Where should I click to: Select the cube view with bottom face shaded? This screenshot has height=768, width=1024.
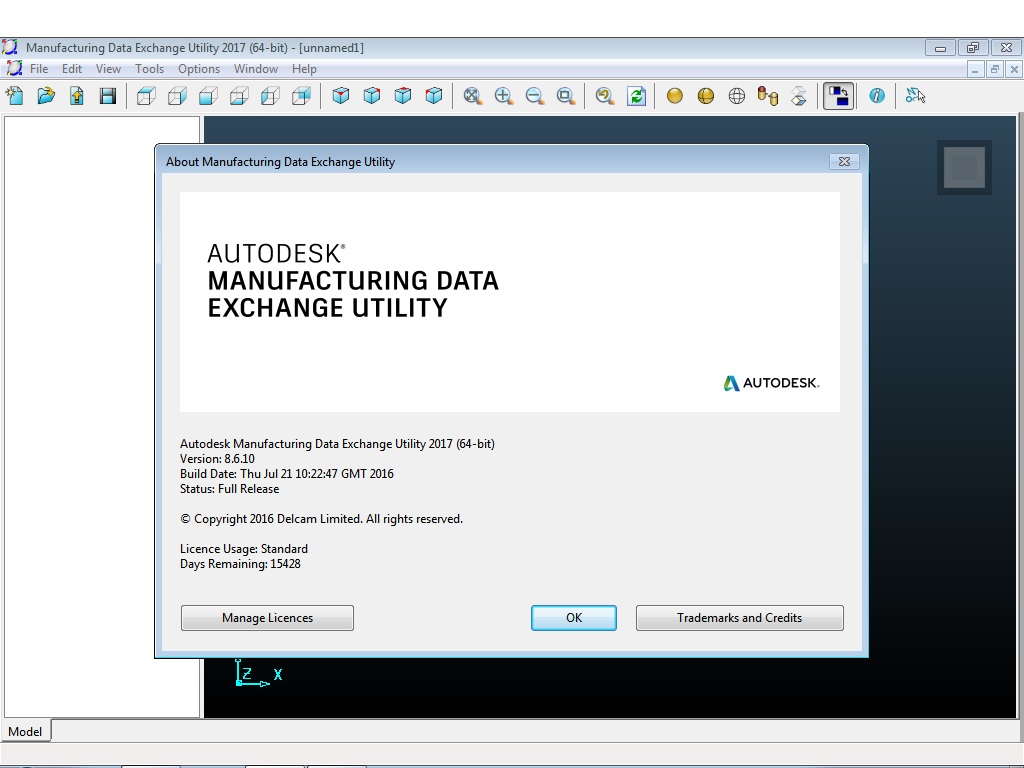[x=239, y=96]
